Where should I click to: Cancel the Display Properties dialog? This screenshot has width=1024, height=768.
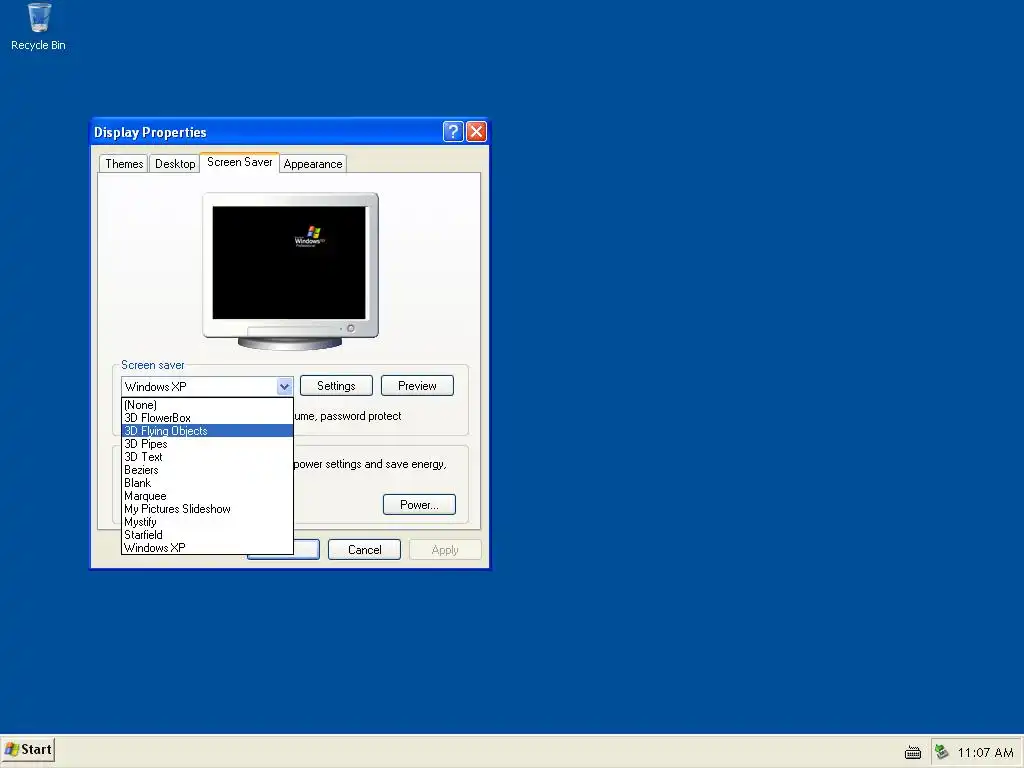coord(364,550)
